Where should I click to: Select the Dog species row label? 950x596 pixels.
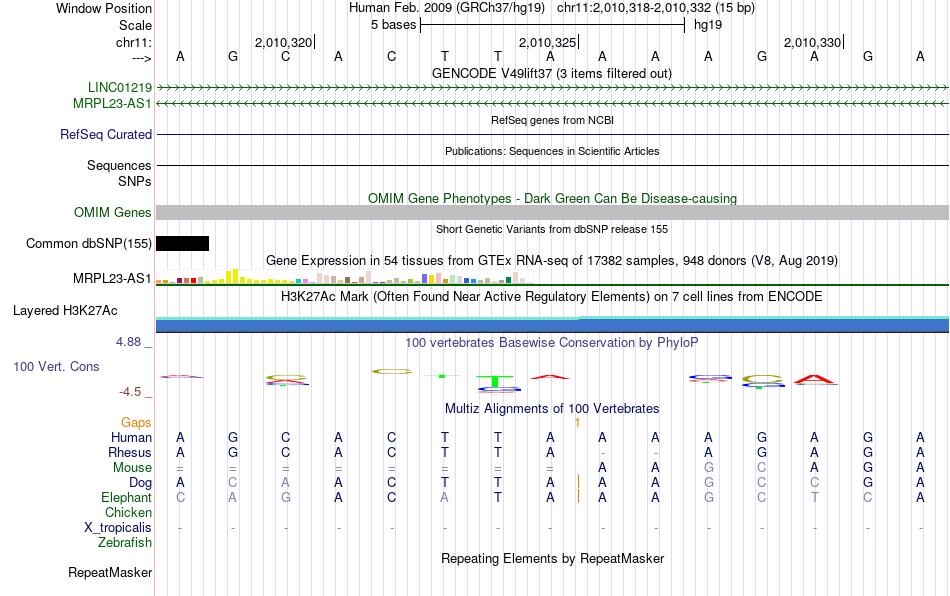[140, 483]
